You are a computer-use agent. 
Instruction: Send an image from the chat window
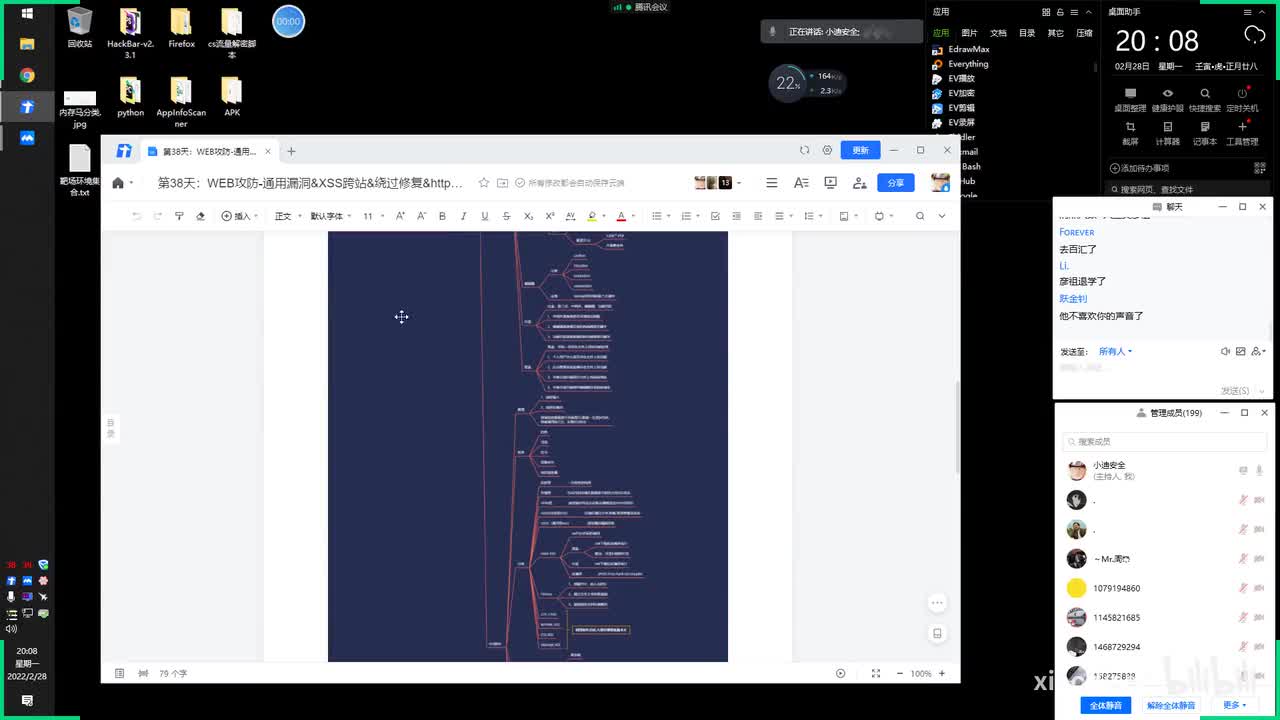pos(1241,351)
